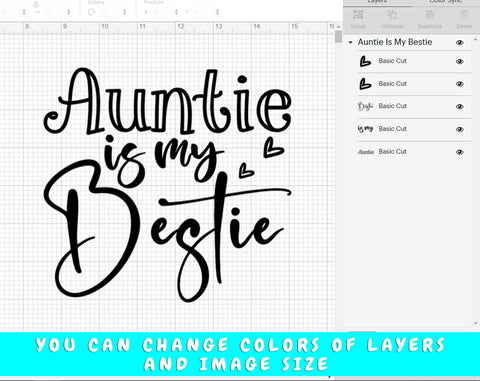Click the width stepper arrows left of H
Screen dimensions: 480x381
(24, 12)
